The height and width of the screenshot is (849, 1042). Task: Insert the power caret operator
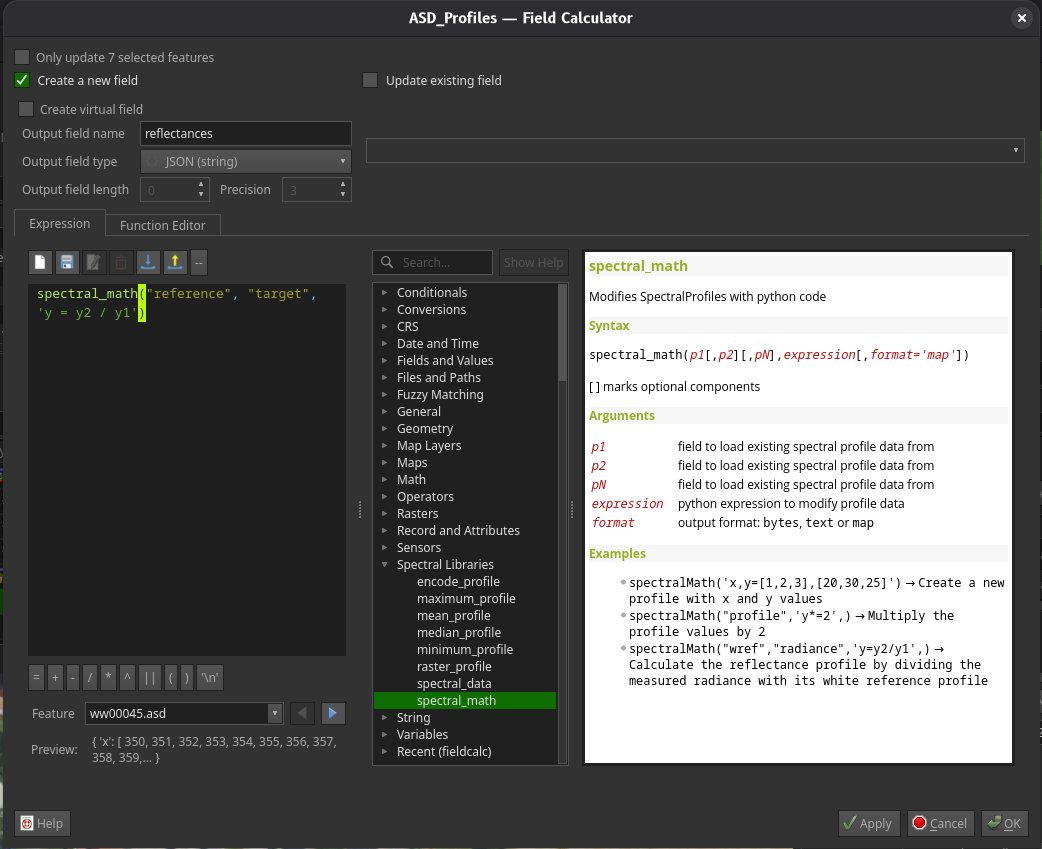[127, 678]
